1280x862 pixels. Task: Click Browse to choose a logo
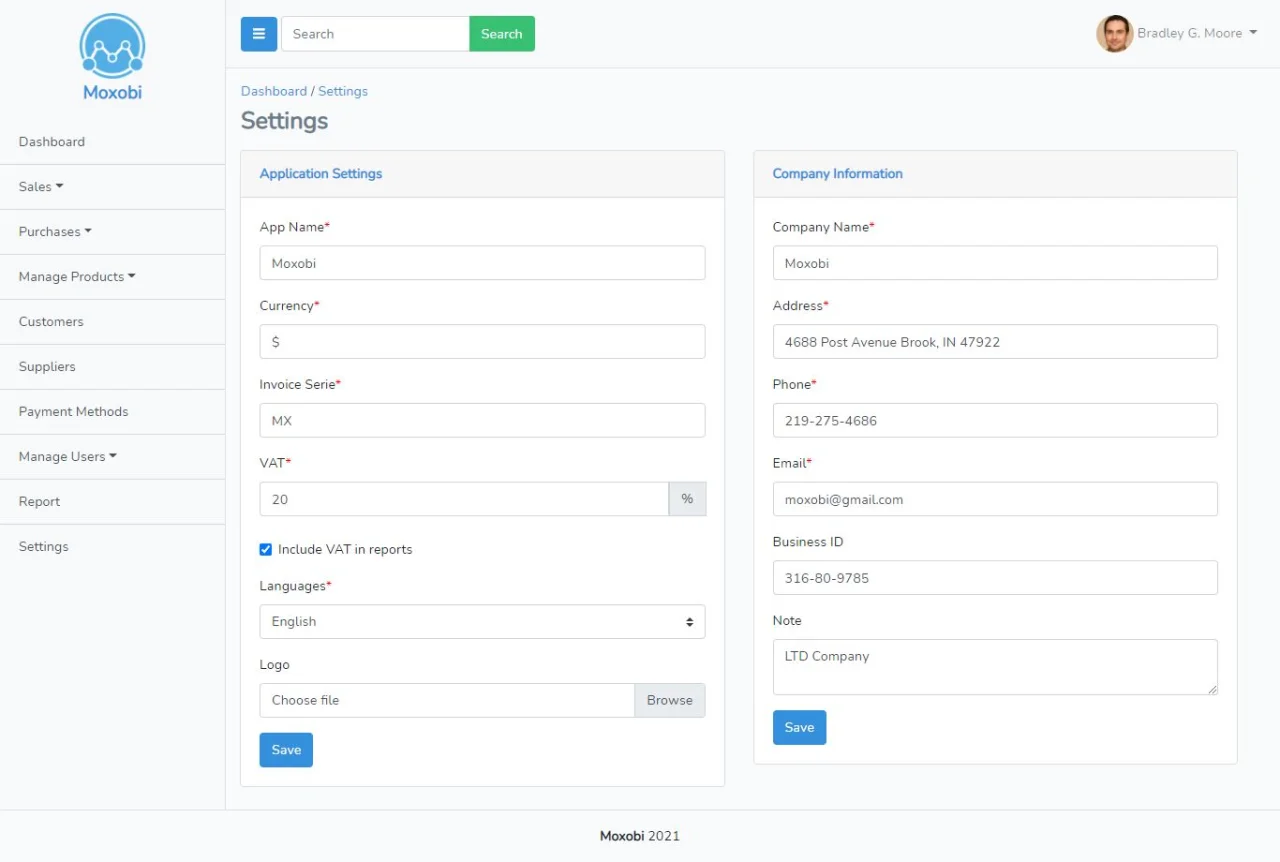pos(670,700)
